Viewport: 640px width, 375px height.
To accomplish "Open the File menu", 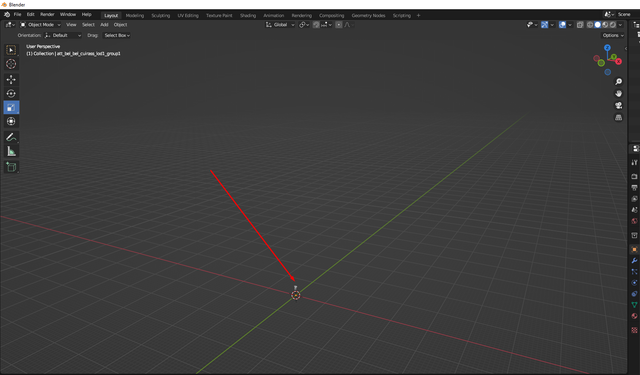I will coord(18,15).
